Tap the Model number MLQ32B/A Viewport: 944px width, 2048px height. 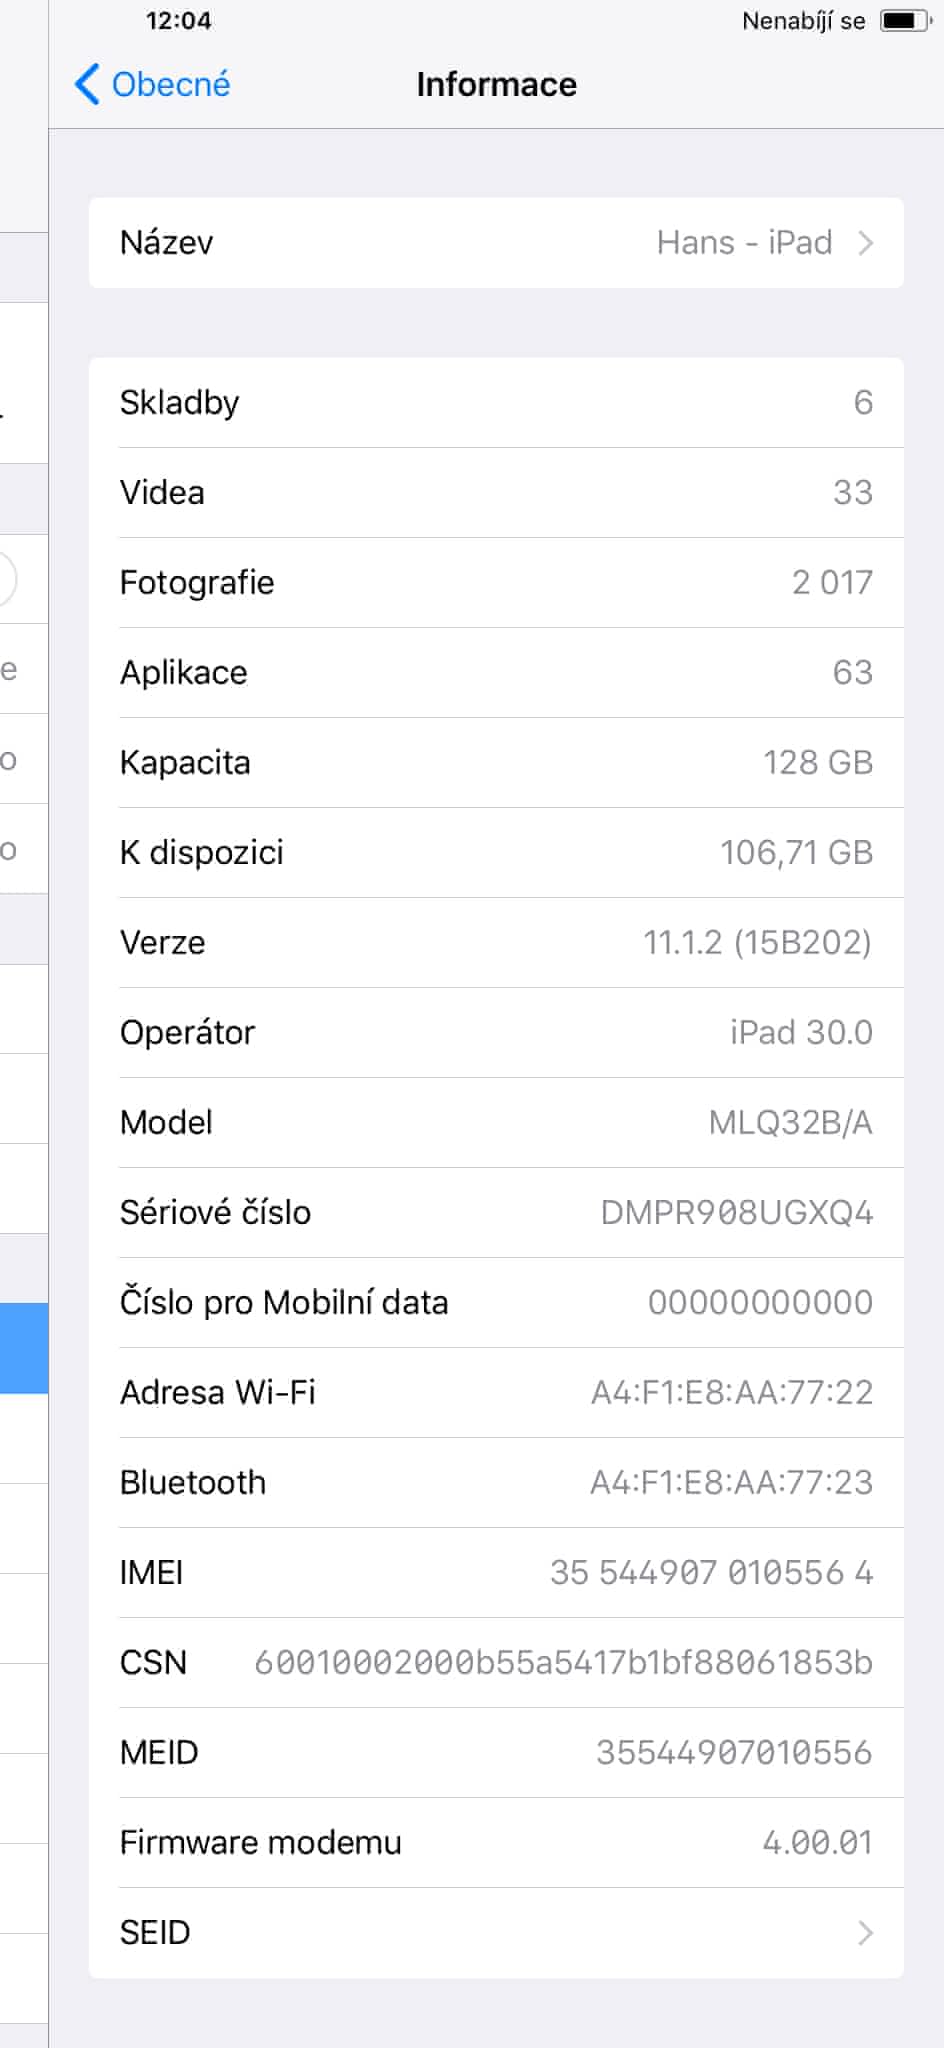(790, 1123)
